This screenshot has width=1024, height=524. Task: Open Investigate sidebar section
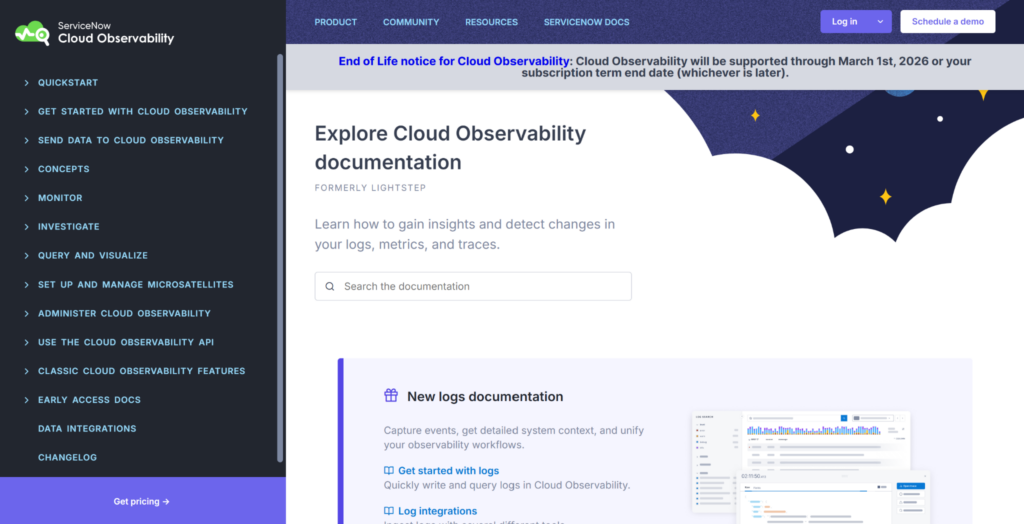coord(69,227)
